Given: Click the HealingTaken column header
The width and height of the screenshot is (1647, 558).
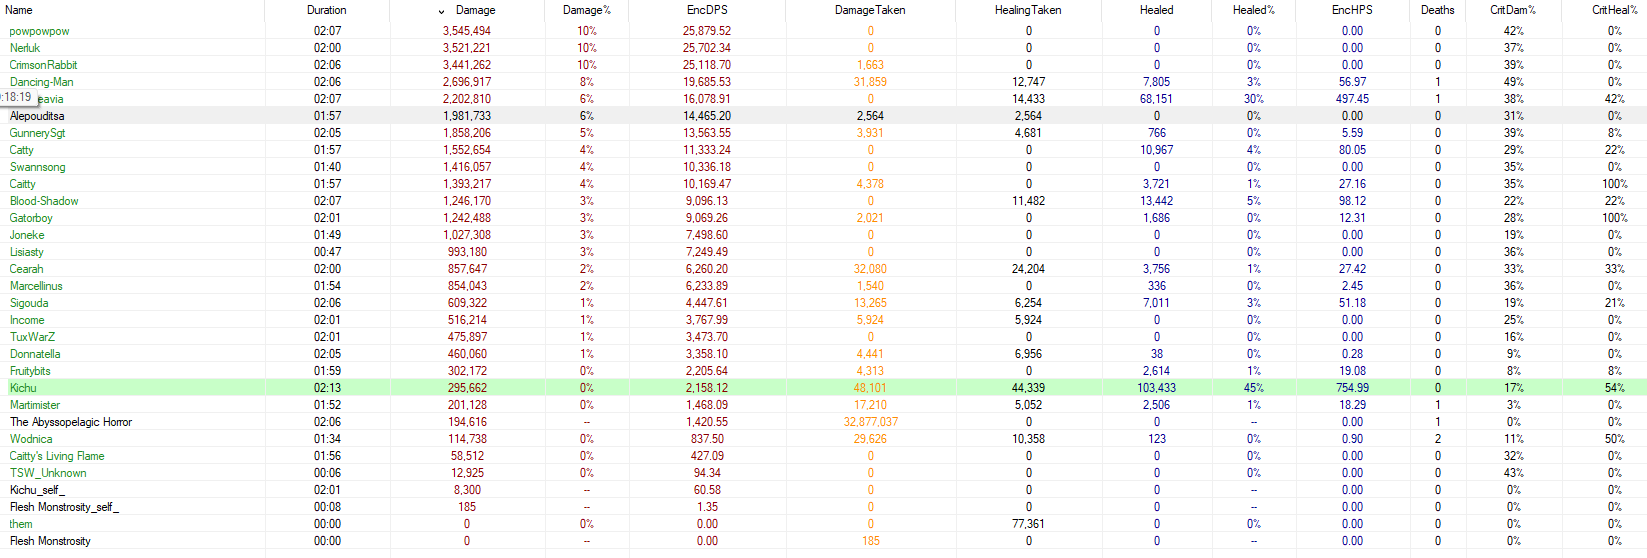Looking at the screenshot, I should tap(1027, 10).
